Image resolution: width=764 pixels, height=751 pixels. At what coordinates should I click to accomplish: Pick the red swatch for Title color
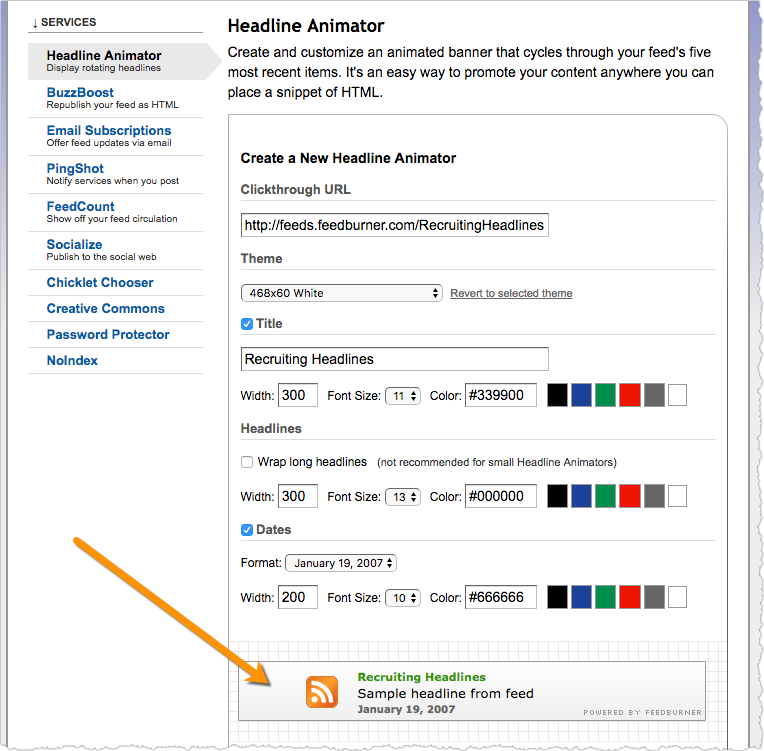tap(630, 395)
